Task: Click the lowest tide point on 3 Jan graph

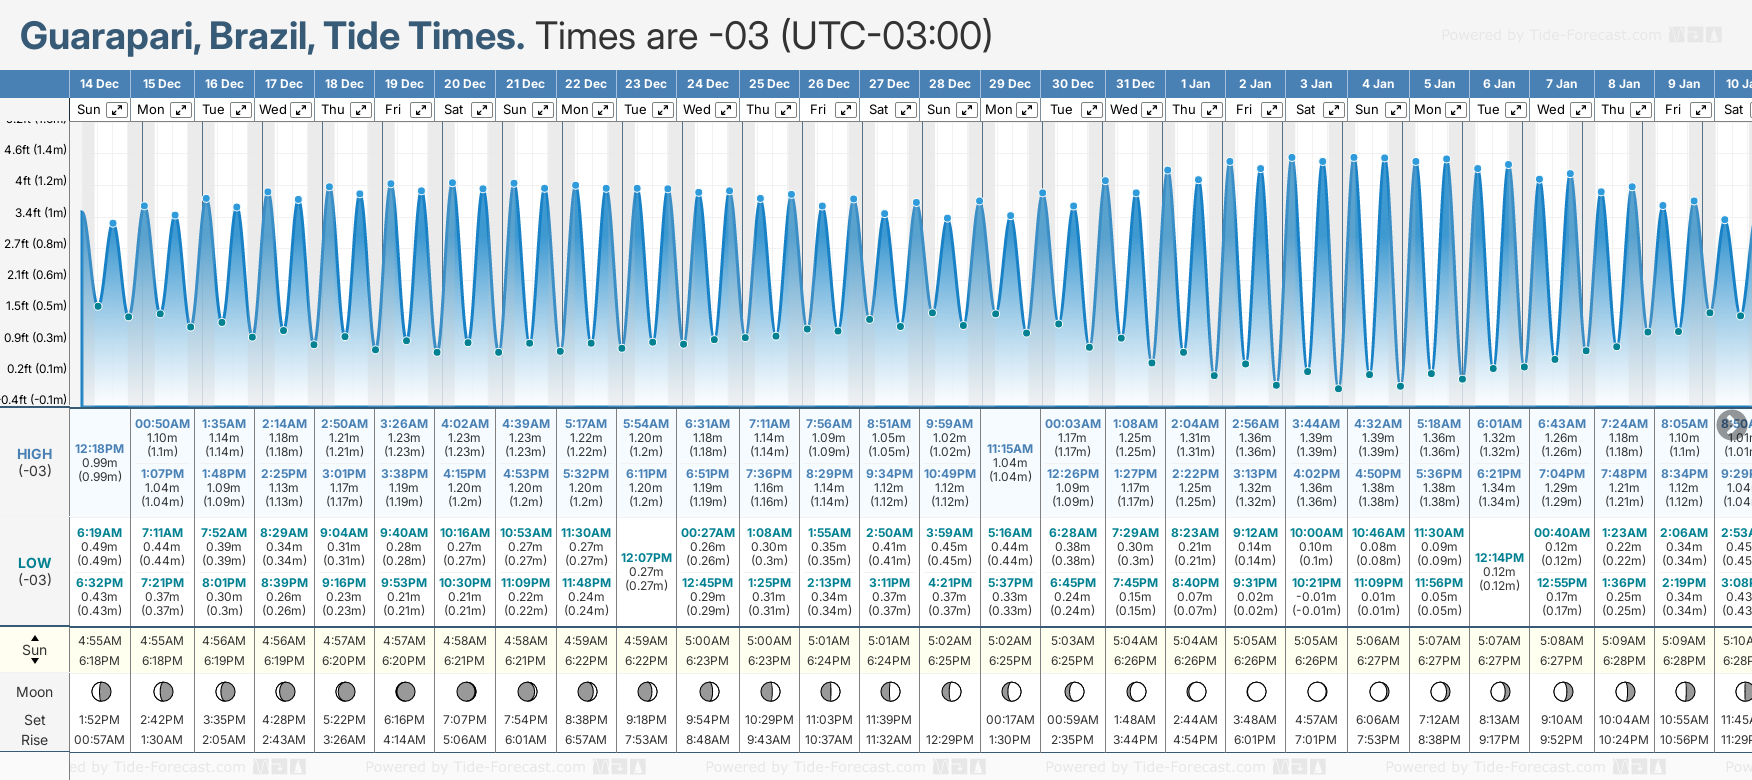Action: pyautogui.click(x=1338, y=388)
